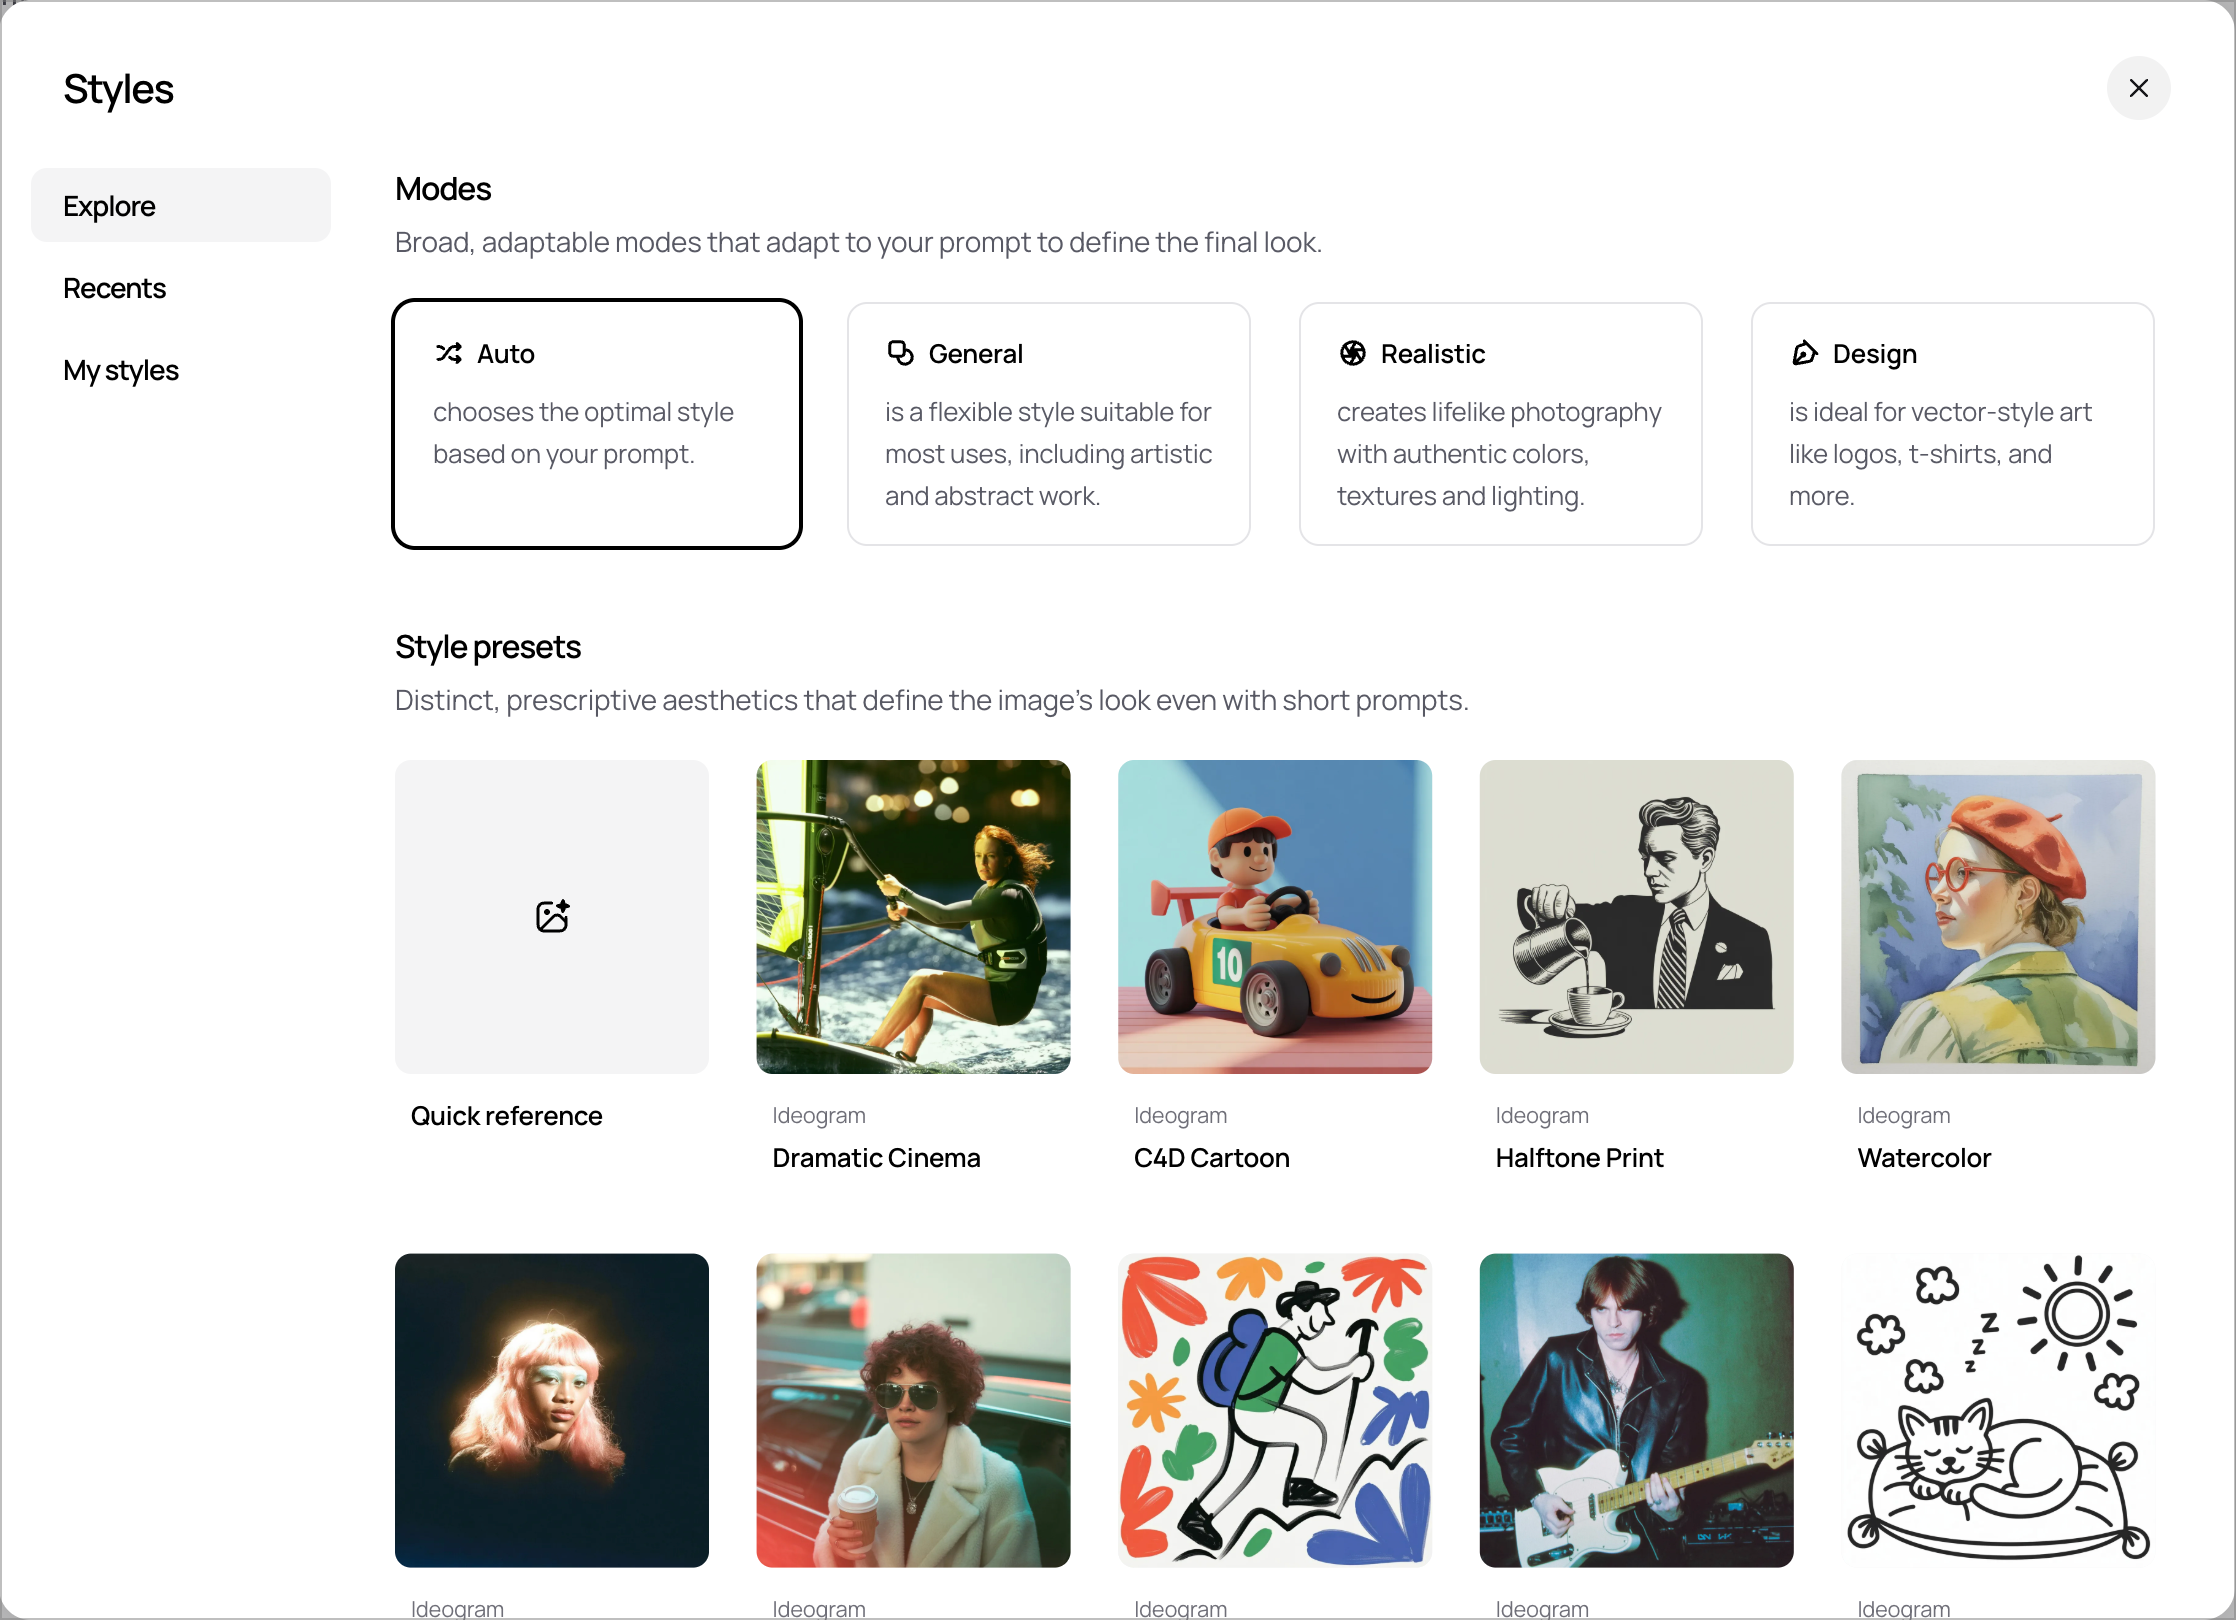Choose the C4D Cartoon toy car preset

pos(1275,916)
